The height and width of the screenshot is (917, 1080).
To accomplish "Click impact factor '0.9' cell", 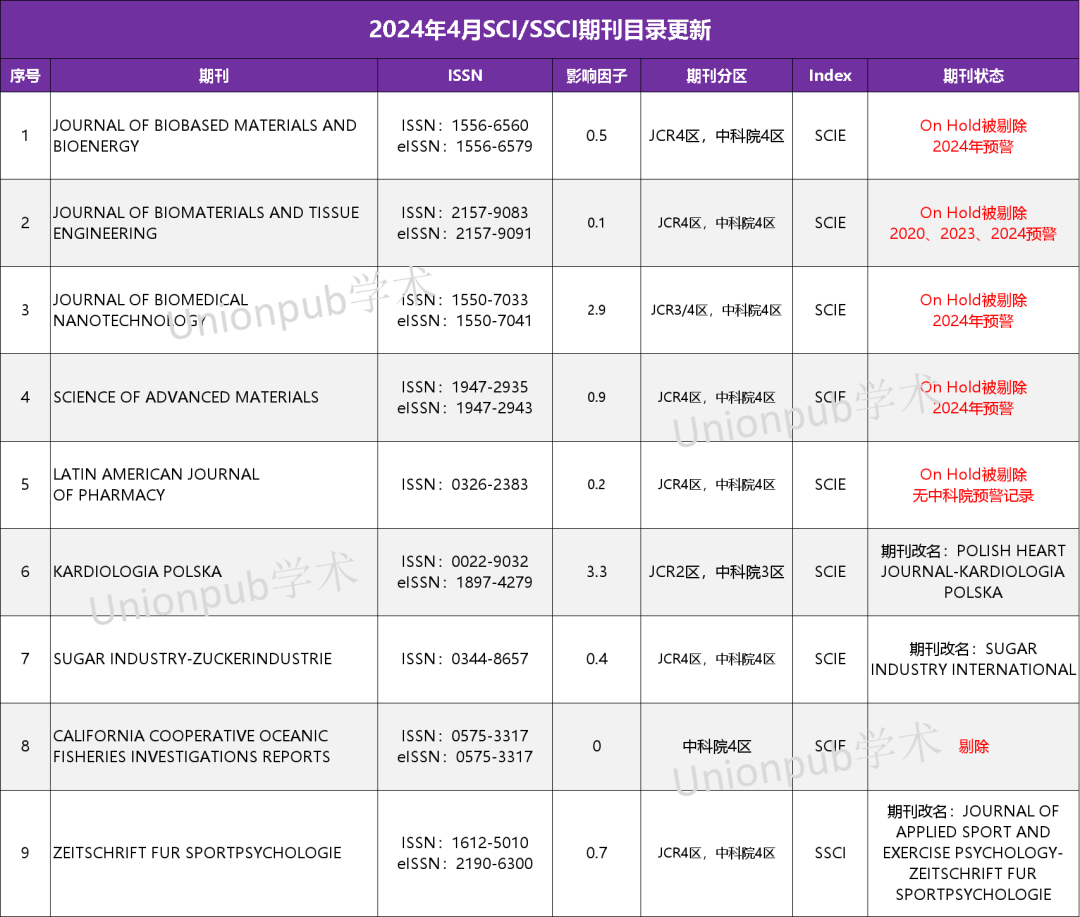I will tap(596, 398).
